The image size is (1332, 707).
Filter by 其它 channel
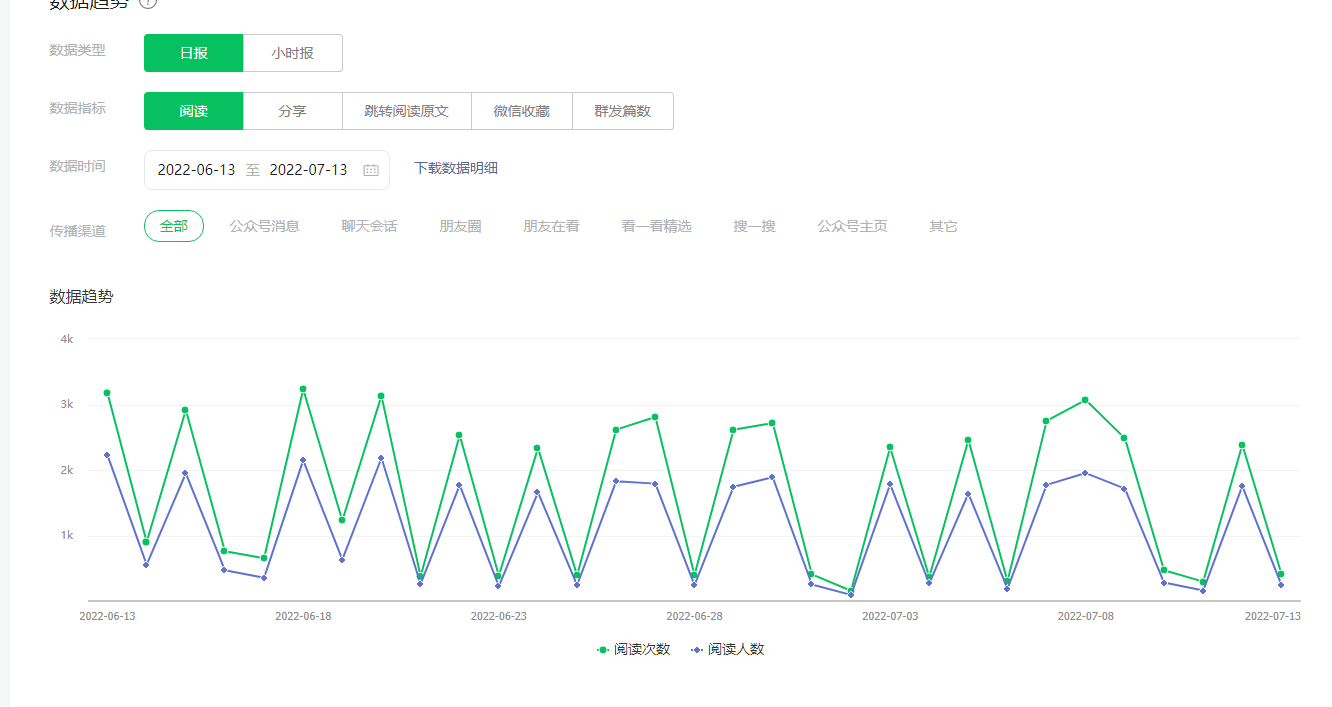pos(944,226)
